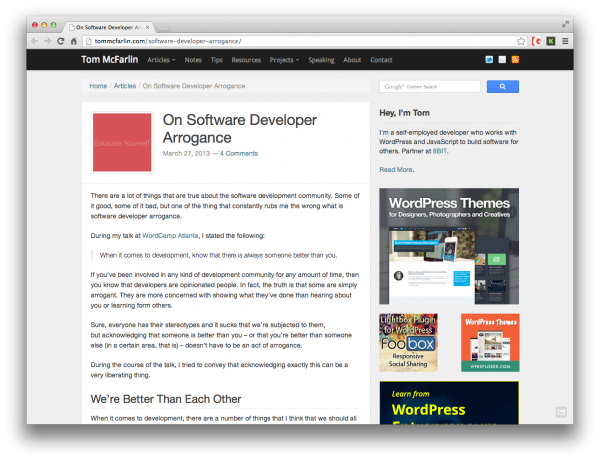Click the share icon at bottom right

561,412
